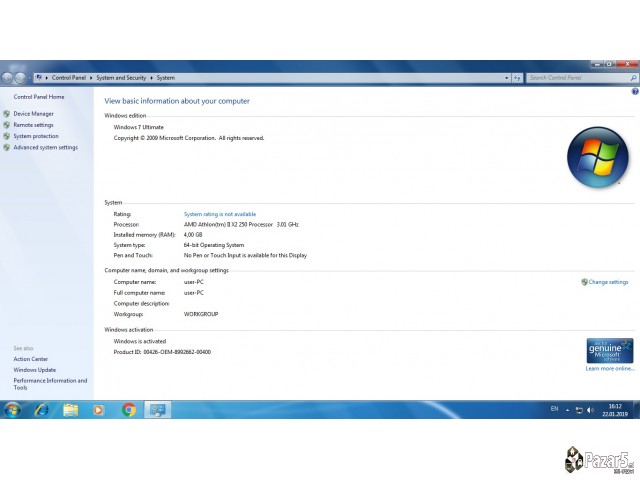Open the 'System rating is not available' link
This screenshot has height=480, width=640.
(x=220, y=214)
